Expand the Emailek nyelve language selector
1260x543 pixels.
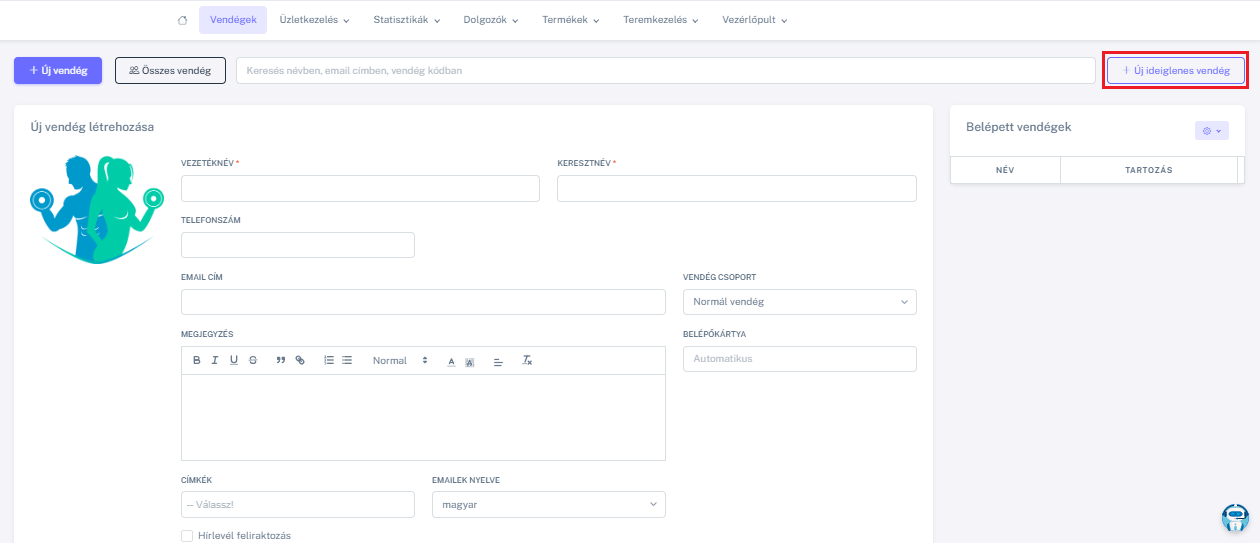548,505
